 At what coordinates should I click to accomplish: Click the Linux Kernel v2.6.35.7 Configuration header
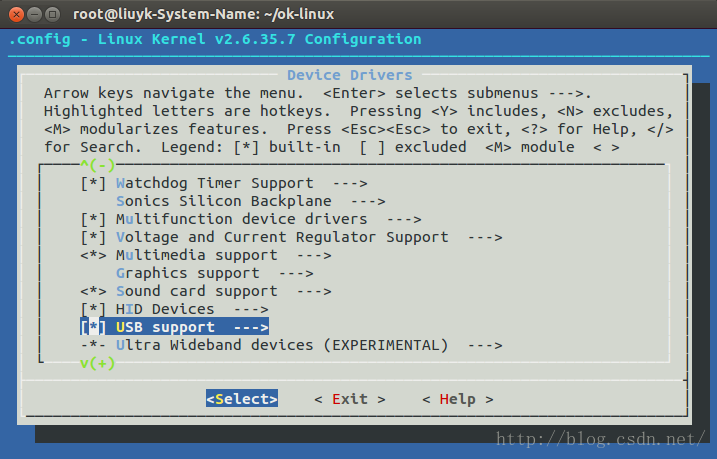[260, 39]
